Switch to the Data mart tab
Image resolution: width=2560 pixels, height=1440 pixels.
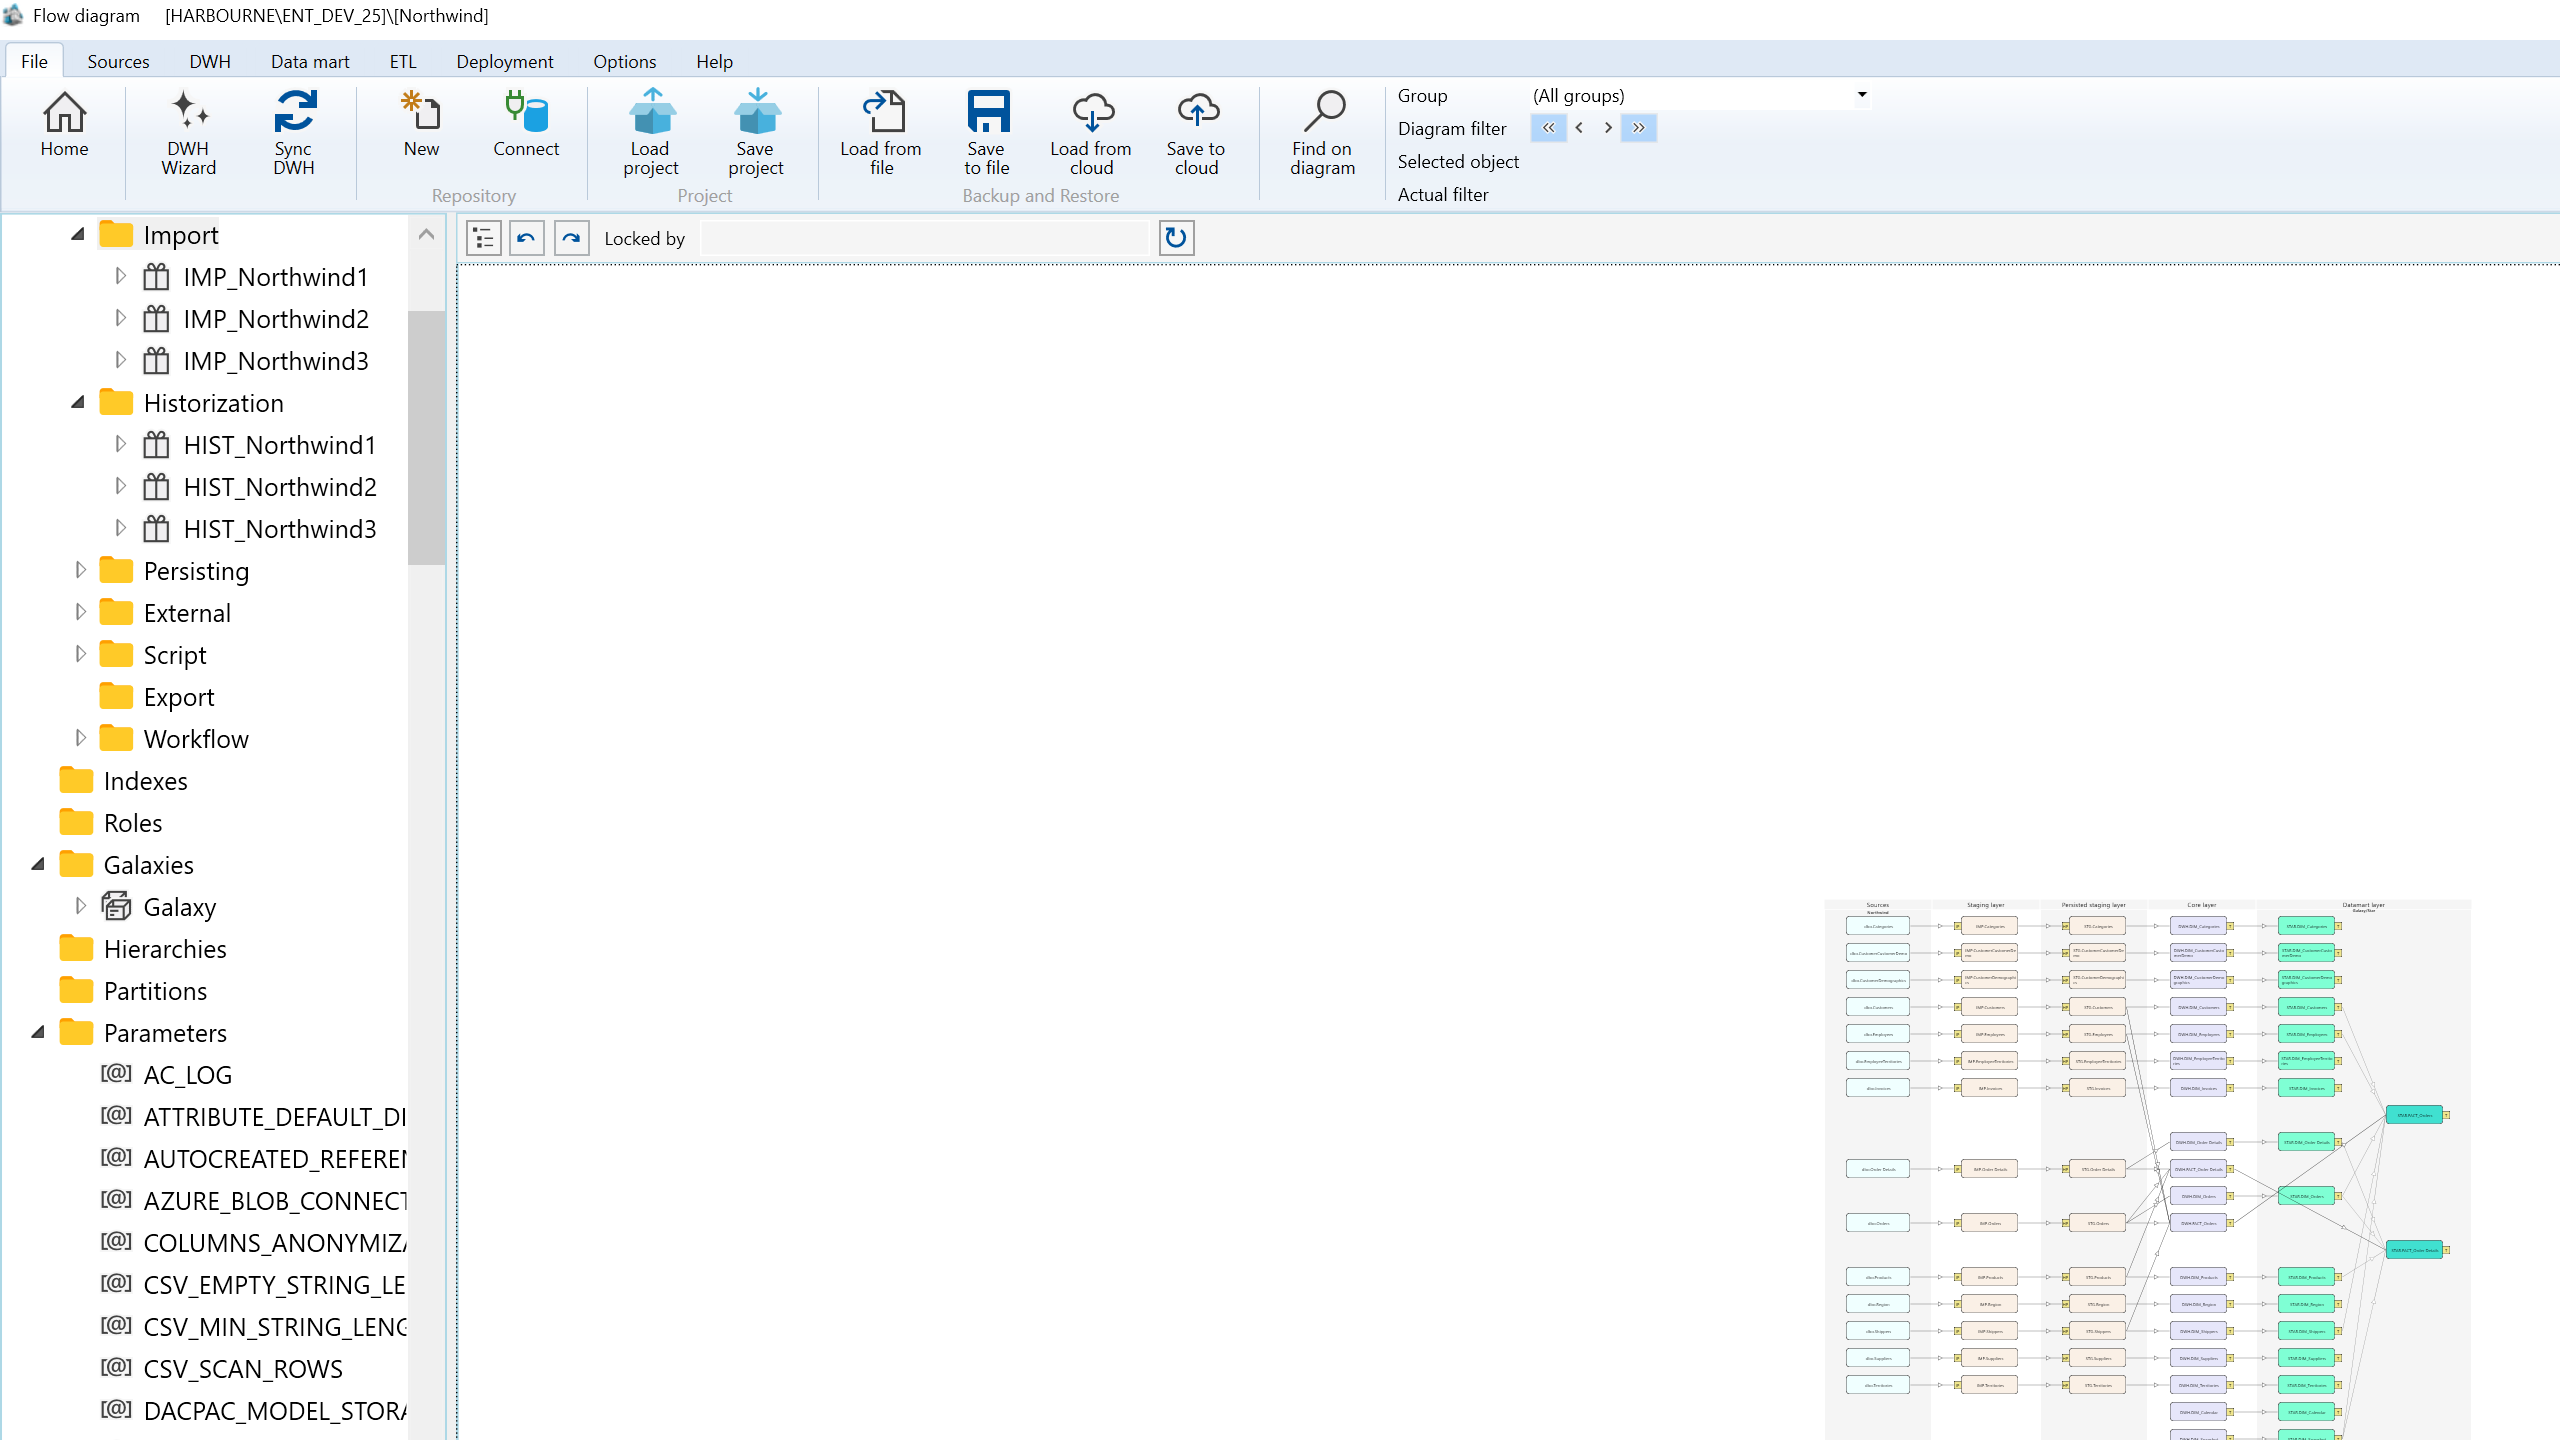(x=310, y=61)
